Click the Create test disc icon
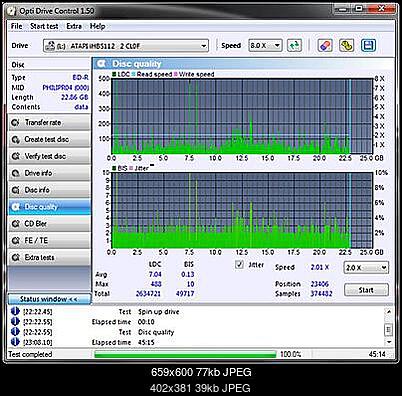The height and width of the screenshot is (396, 402). (x=15, y=139)
